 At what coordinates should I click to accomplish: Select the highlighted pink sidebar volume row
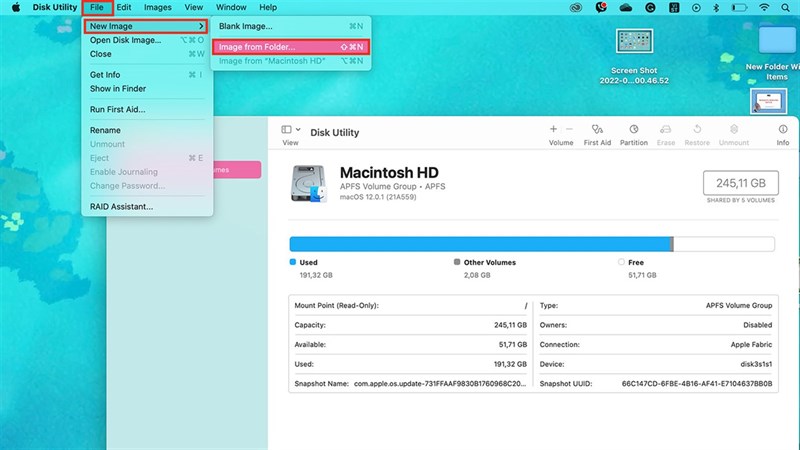click(x=237, y=169)
